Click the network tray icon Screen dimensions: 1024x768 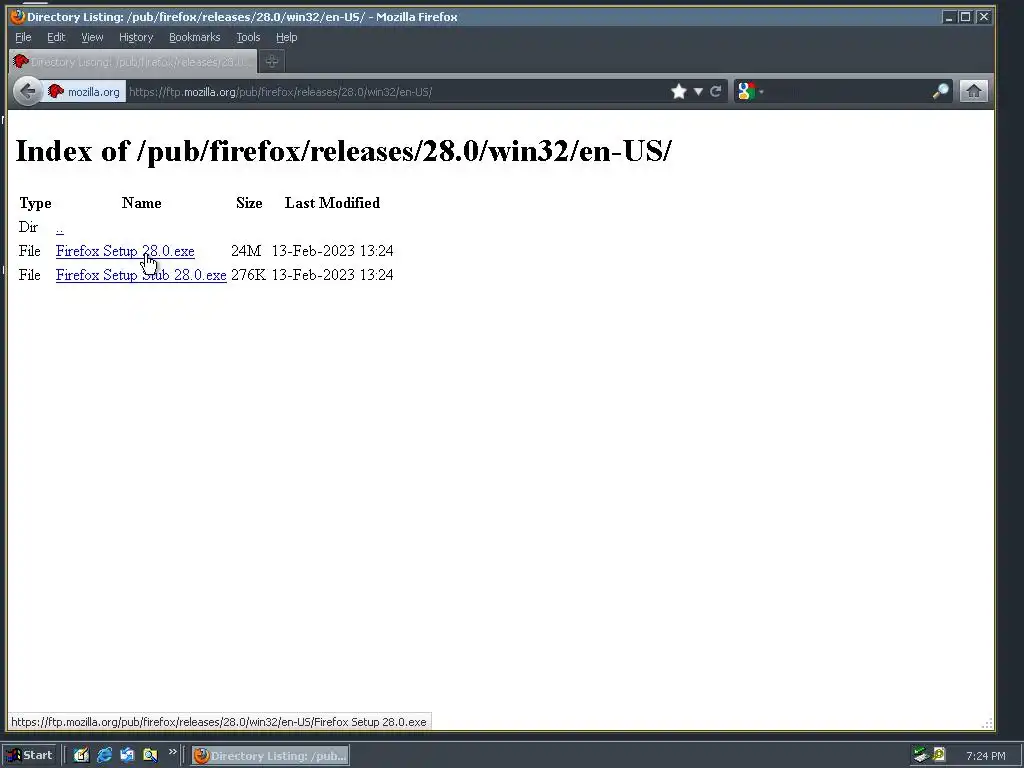(921, 756)
